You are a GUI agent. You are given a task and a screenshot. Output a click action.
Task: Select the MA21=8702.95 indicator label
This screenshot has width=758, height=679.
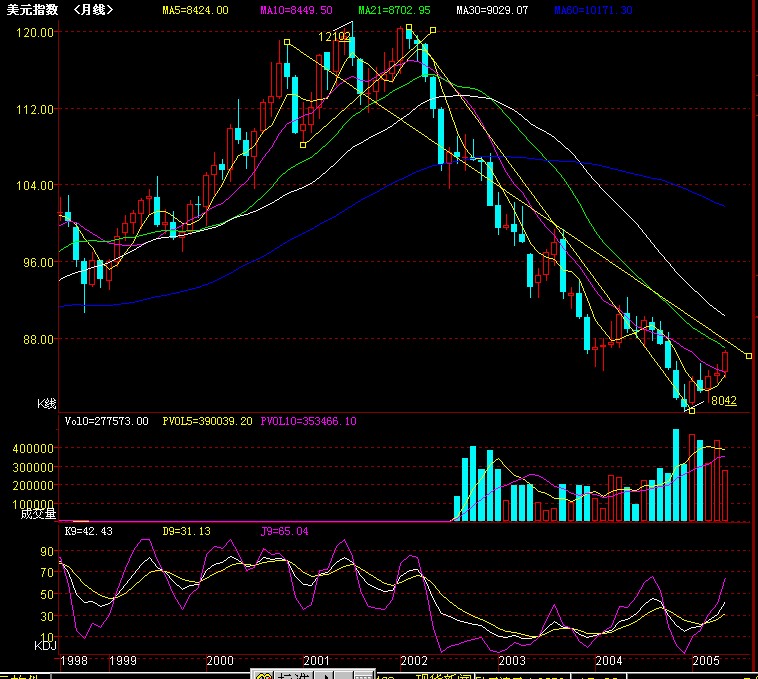click(394, 10)
